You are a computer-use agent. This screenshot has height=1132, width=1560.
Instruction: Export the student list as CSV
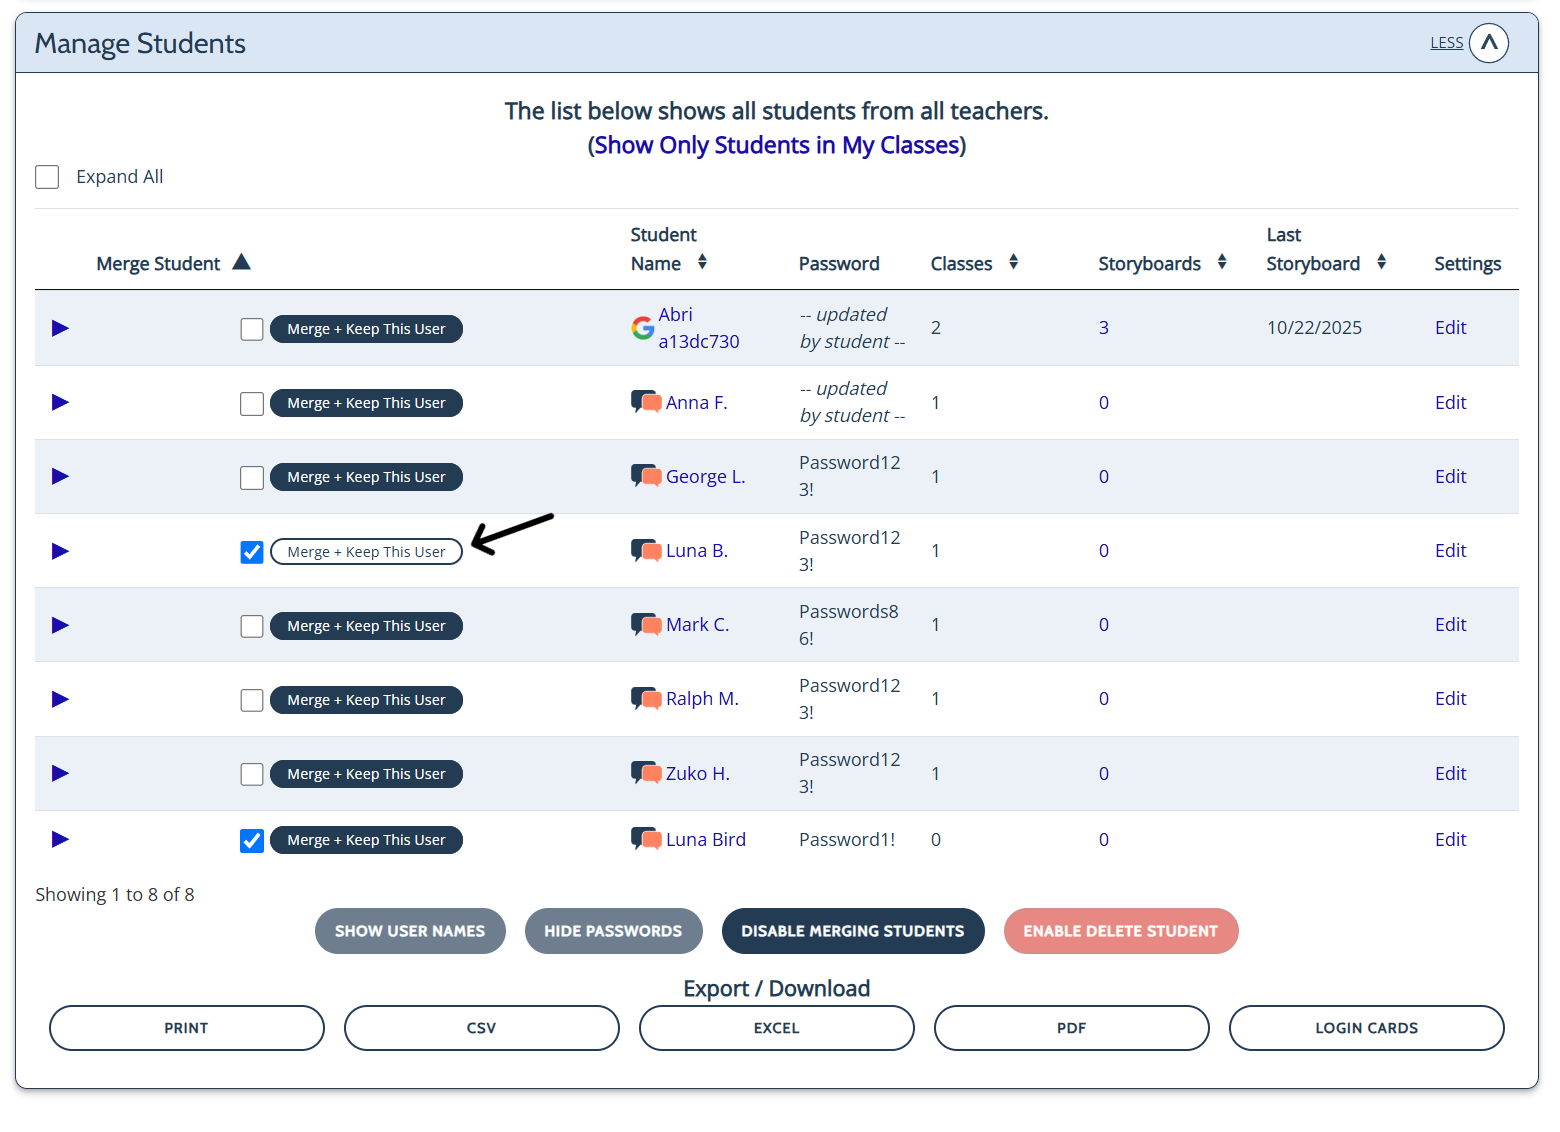[481, 1028]
